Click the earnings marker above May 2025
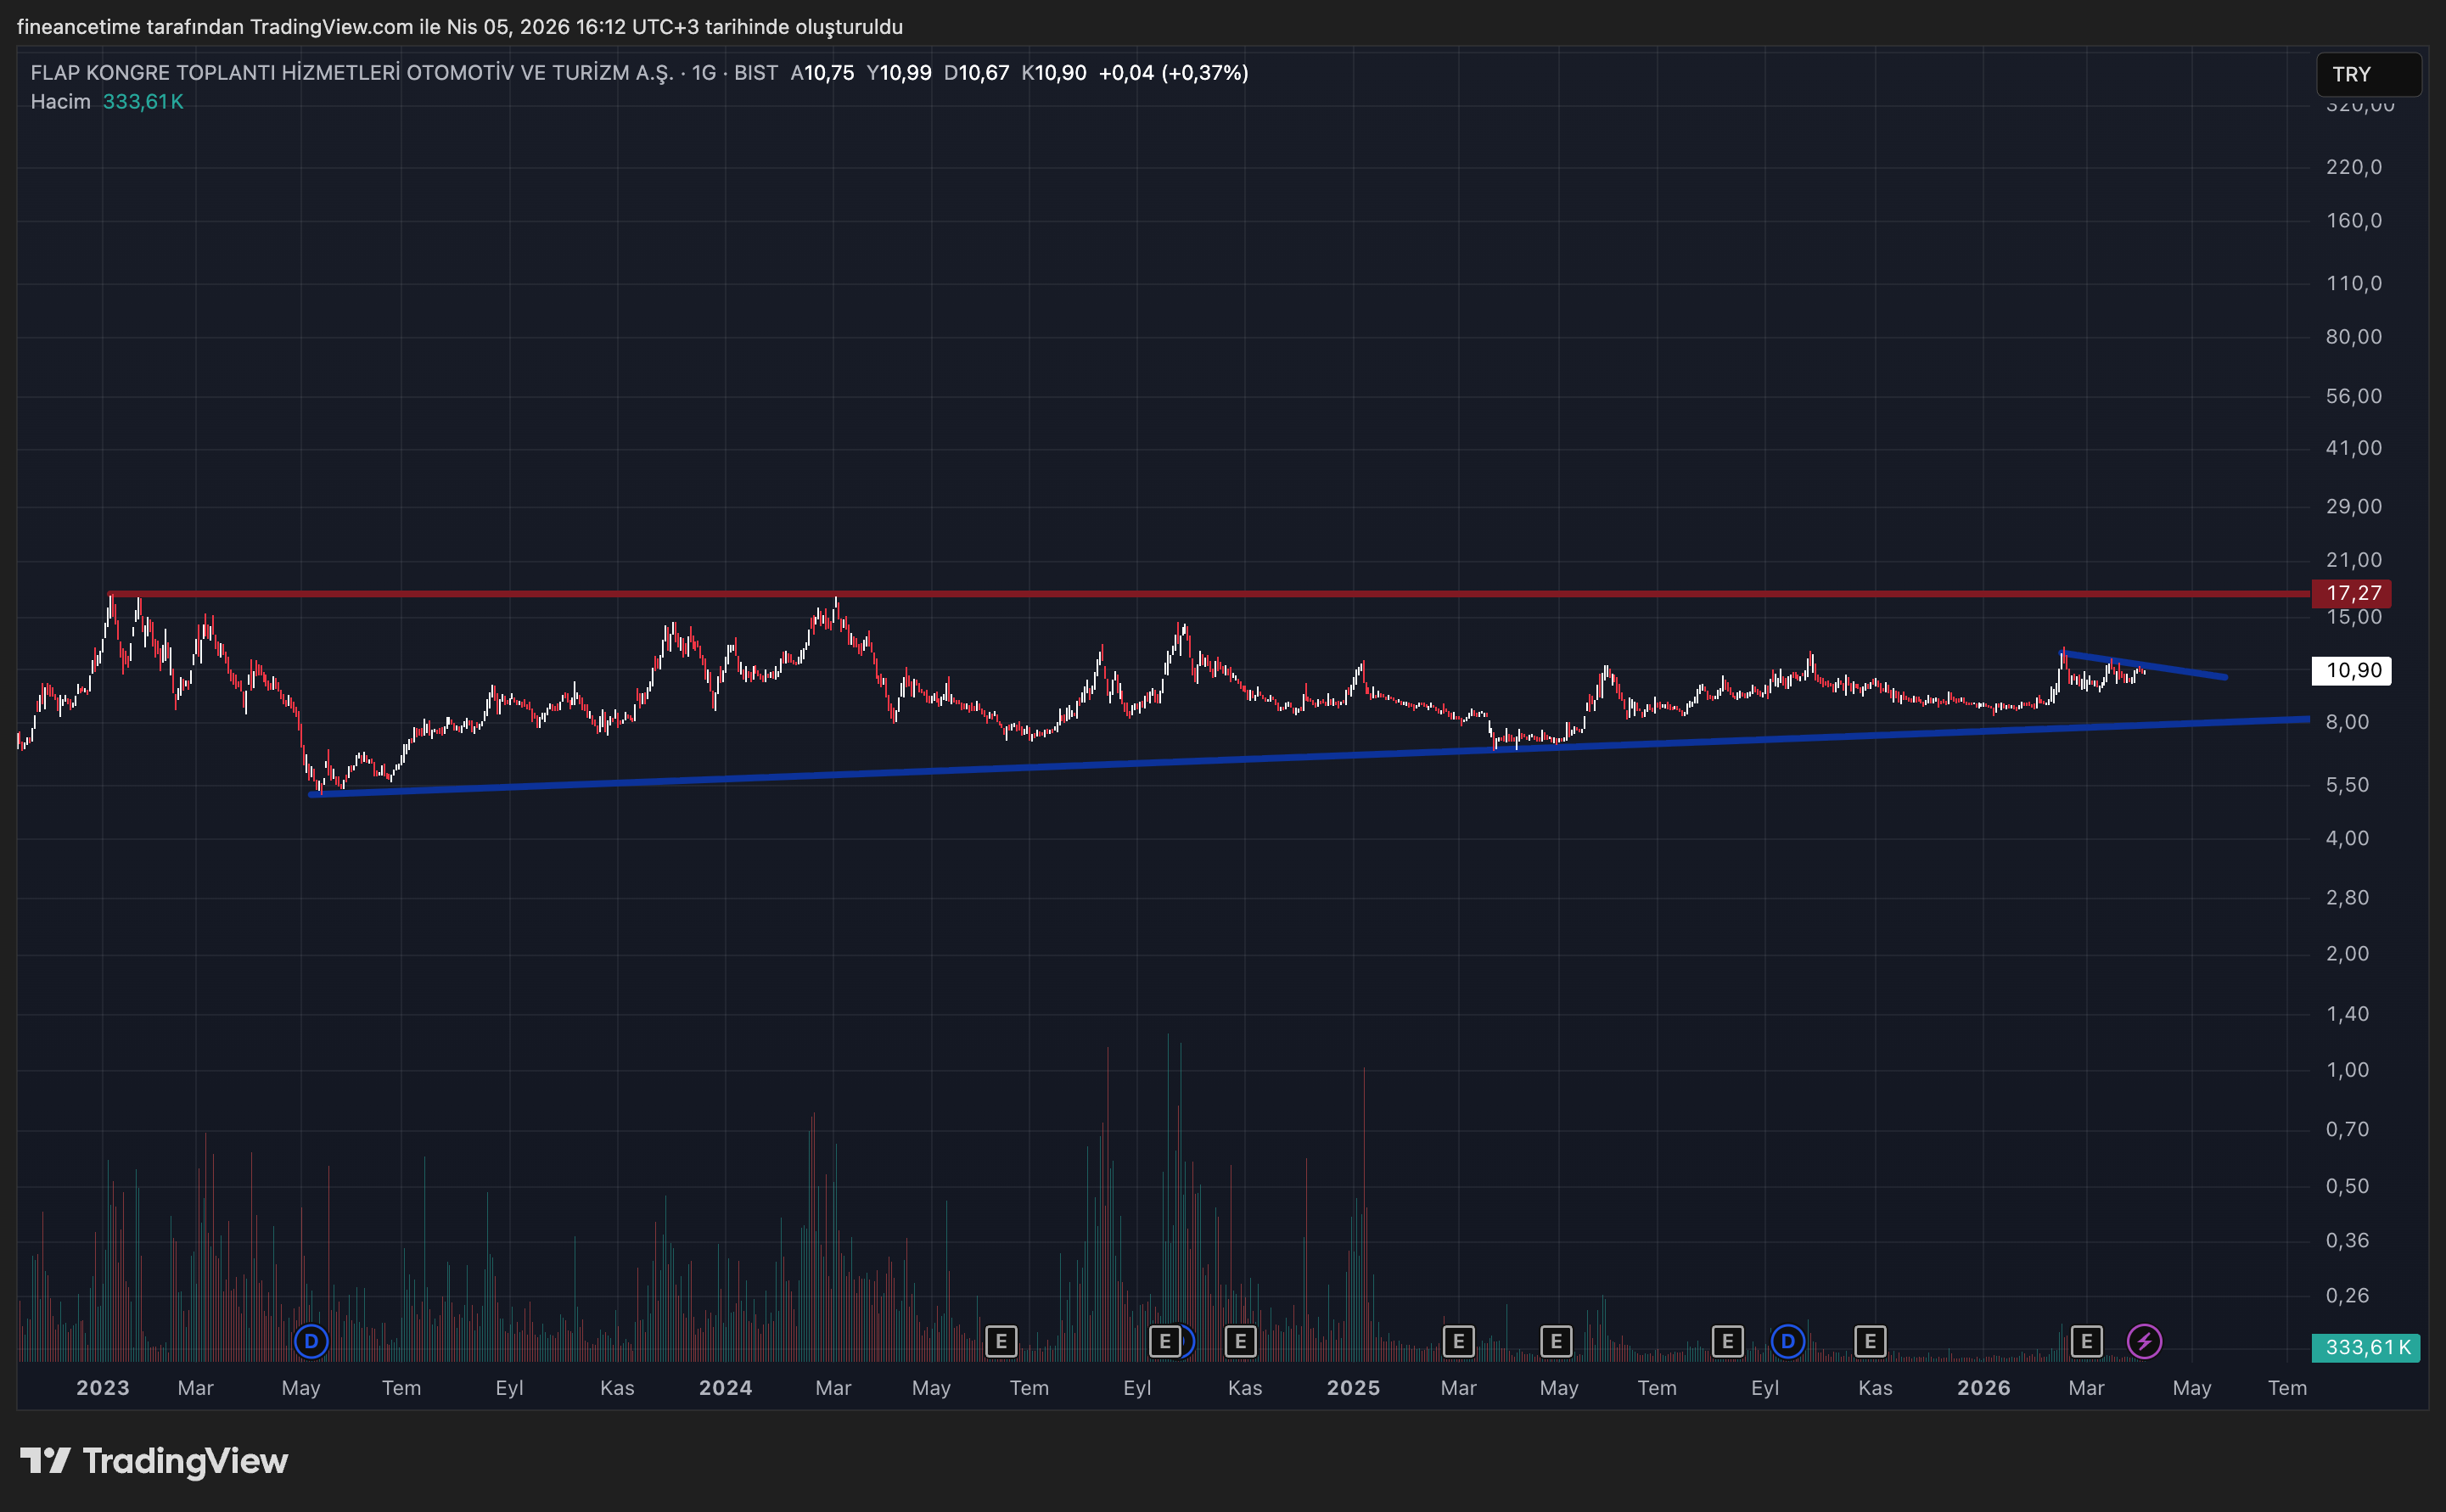 point(1556,1341)
